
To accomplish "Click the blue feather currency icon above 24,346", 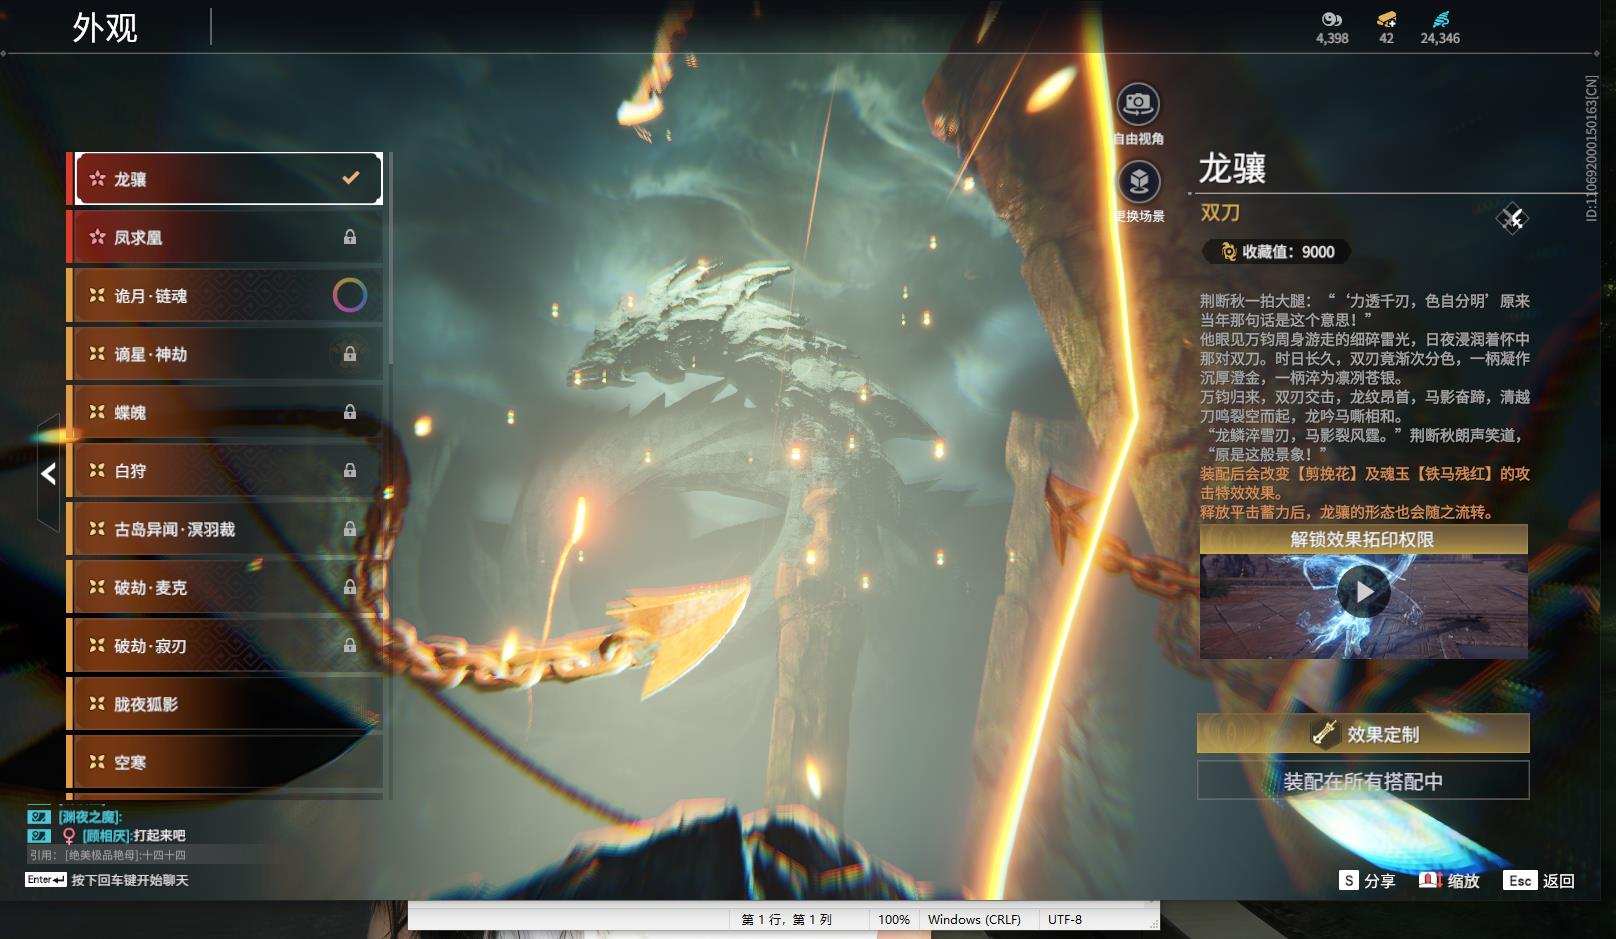I will coord(1440,19).
